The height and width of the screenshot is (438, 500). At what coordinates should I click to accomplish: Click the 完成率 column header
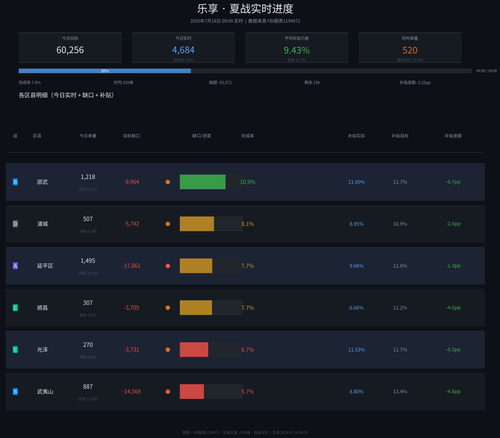[x=248, y=136]
